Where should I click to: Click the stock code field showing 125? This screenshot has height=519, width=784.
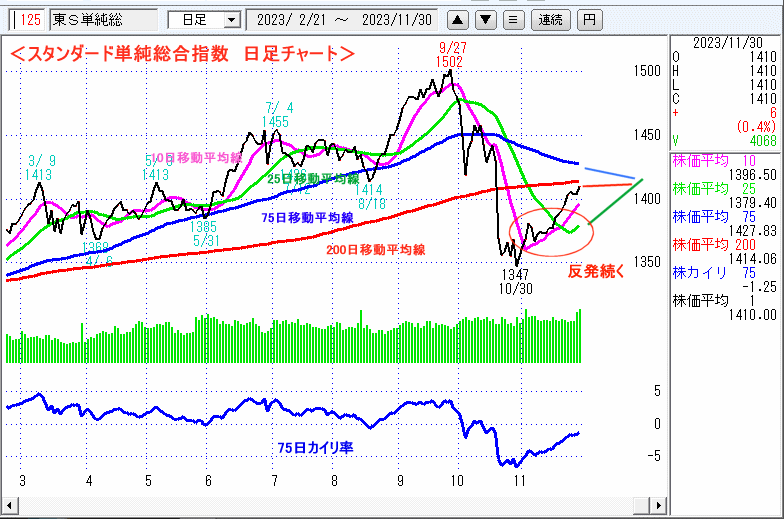(x=30, y=19)
